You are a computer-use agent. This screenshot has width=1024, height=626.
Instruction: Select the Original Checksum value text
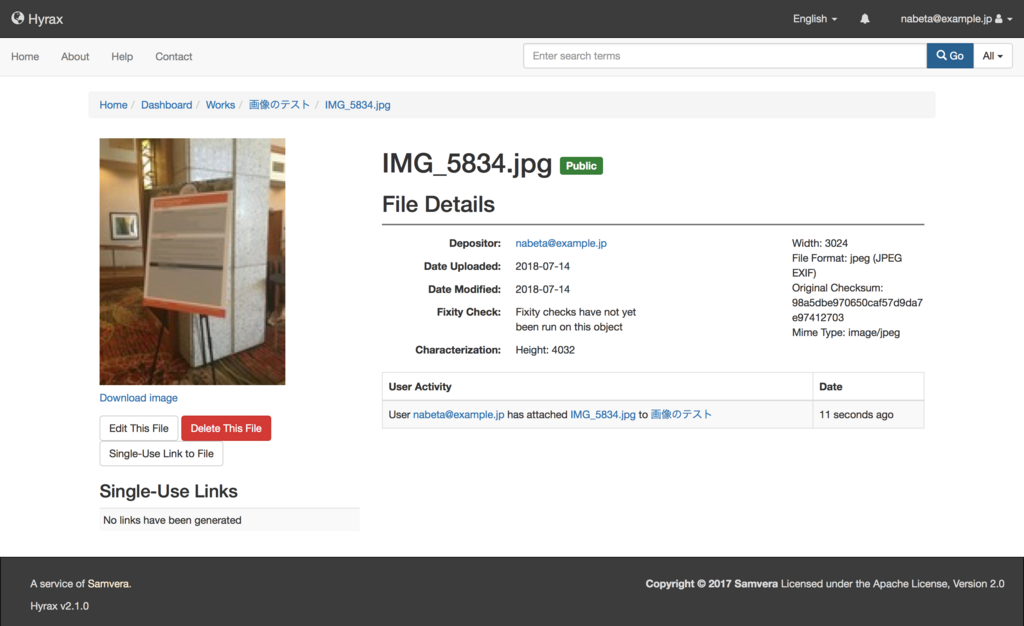click(857, 310)
